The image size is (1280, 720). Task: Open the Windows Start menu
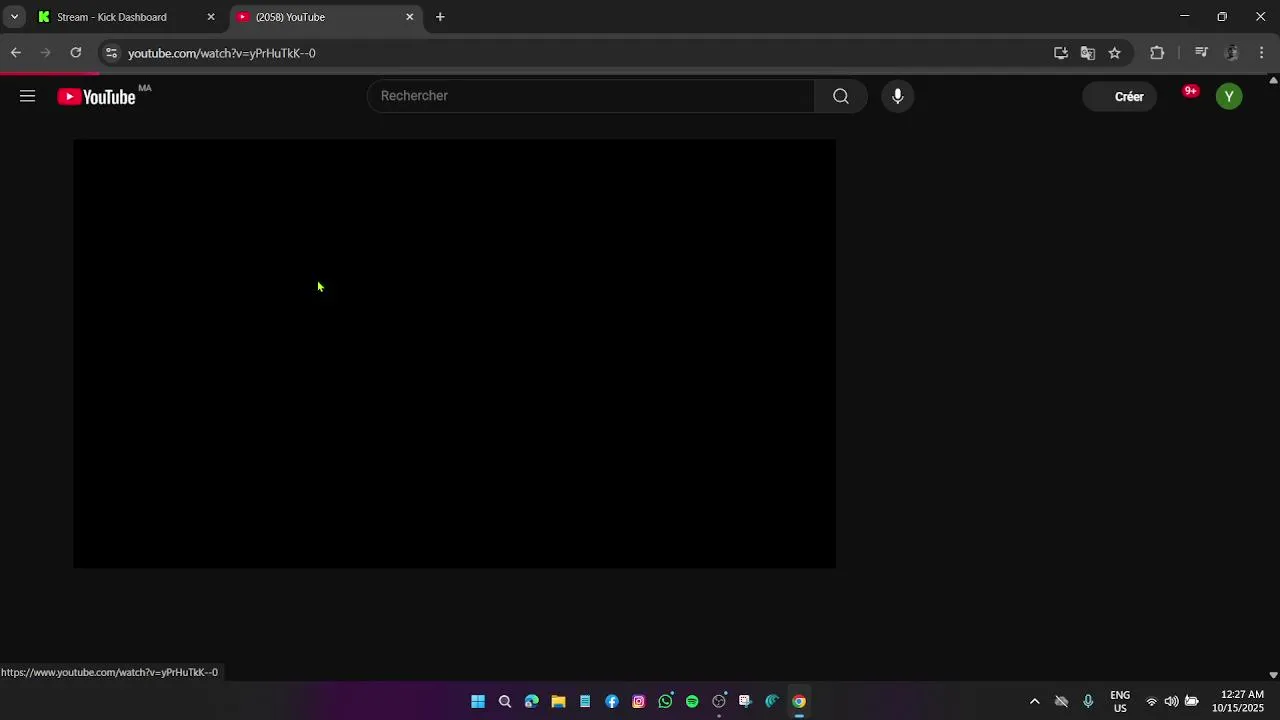click(x=478, y=701)
